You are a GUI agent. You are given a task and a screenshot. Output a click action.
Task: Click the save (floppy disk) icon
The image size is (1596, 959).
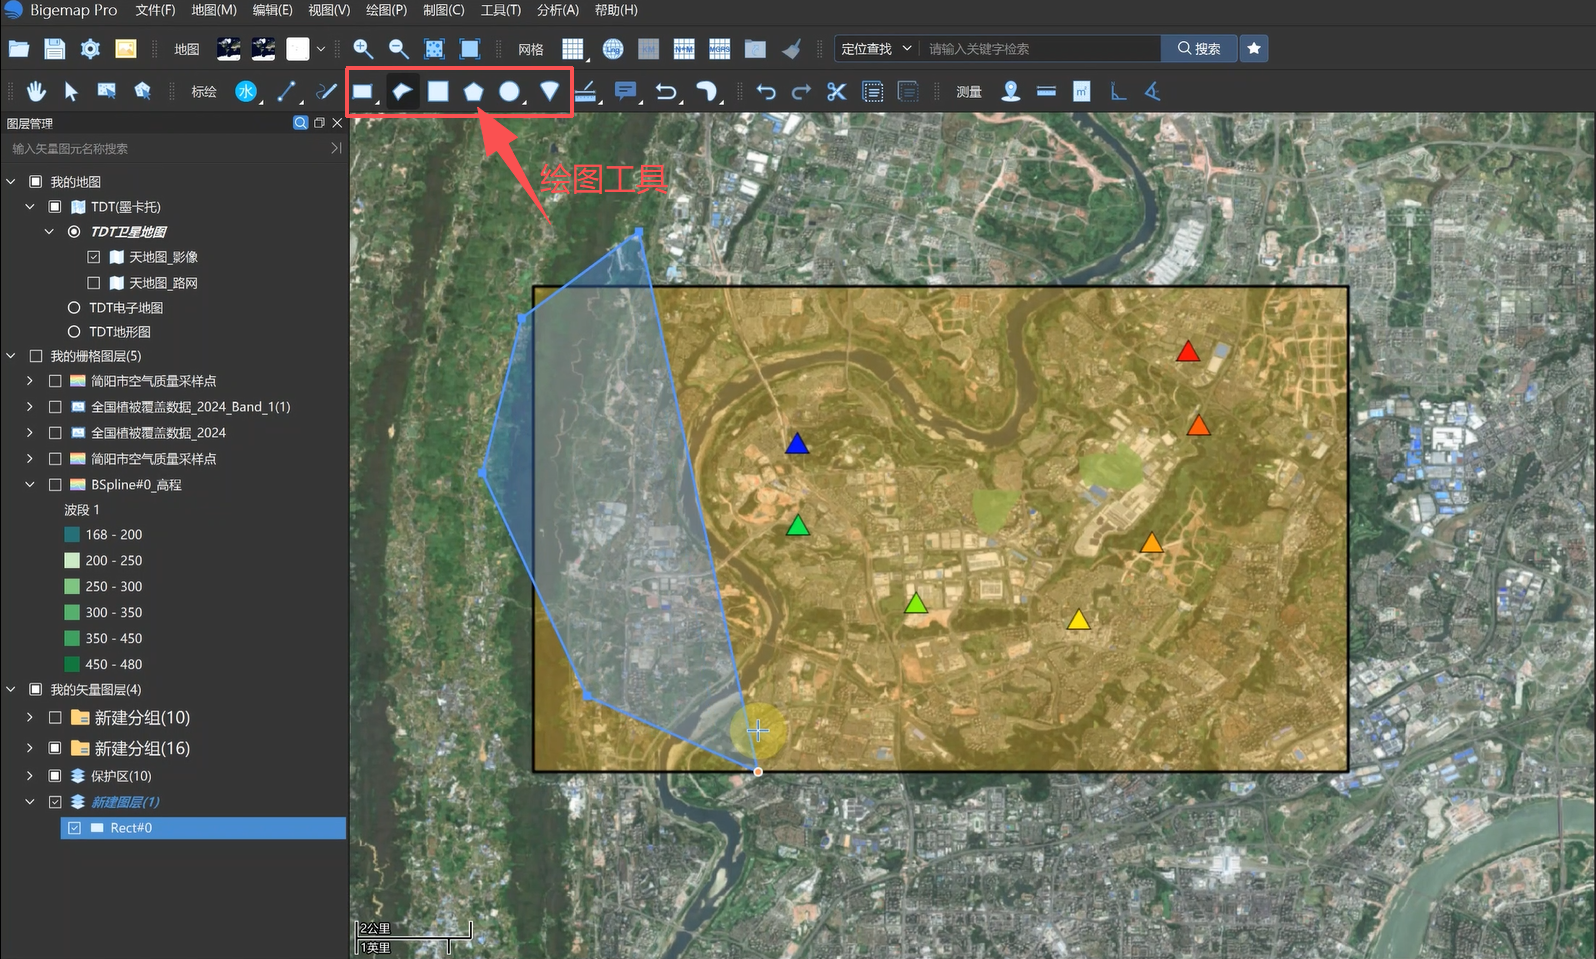pyautogui.click(x=55, y=48)
